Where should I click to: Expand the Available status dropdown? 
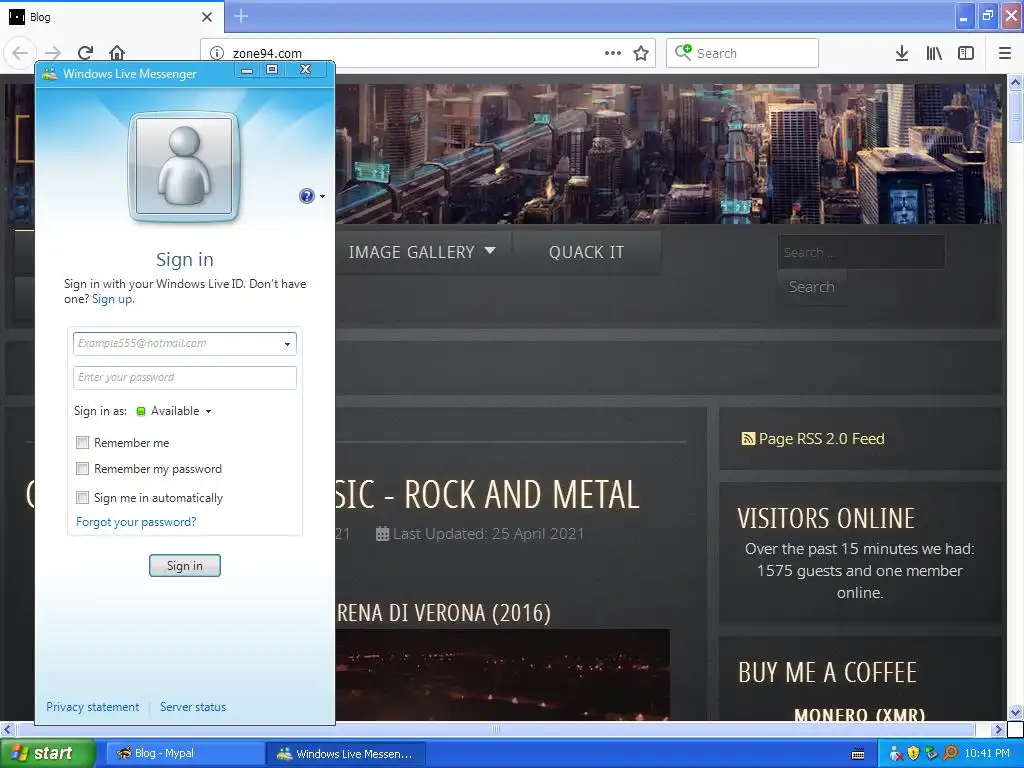point(208,411)
